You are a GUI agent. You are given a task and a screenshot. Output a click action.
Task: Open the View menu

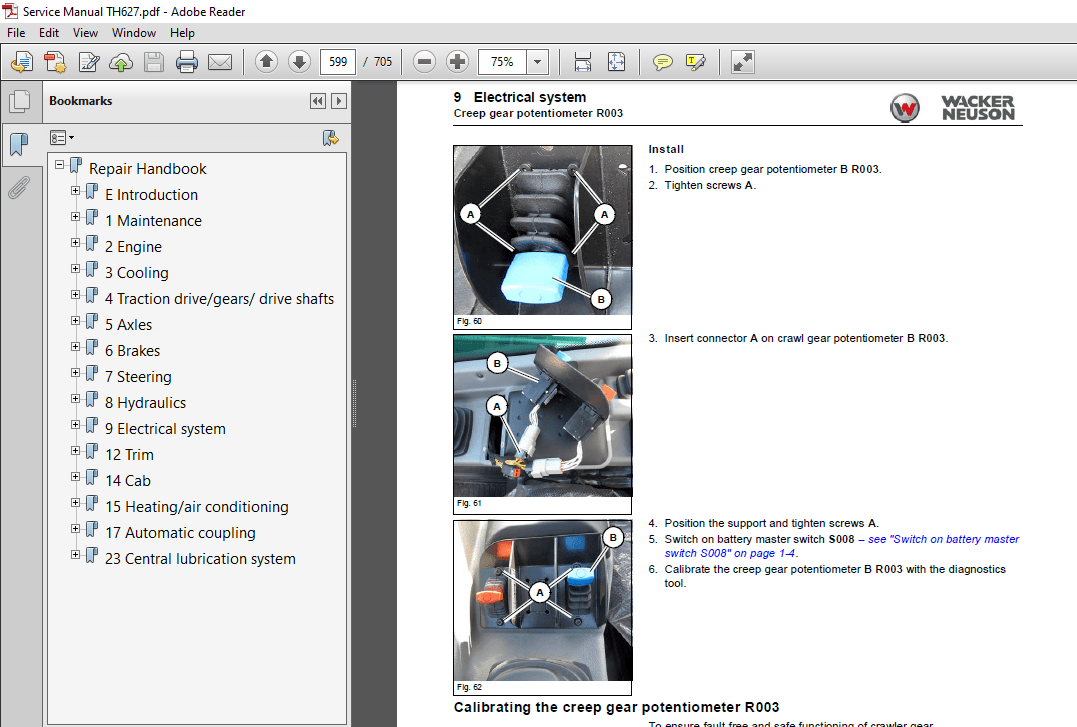(x=85, y=32)
